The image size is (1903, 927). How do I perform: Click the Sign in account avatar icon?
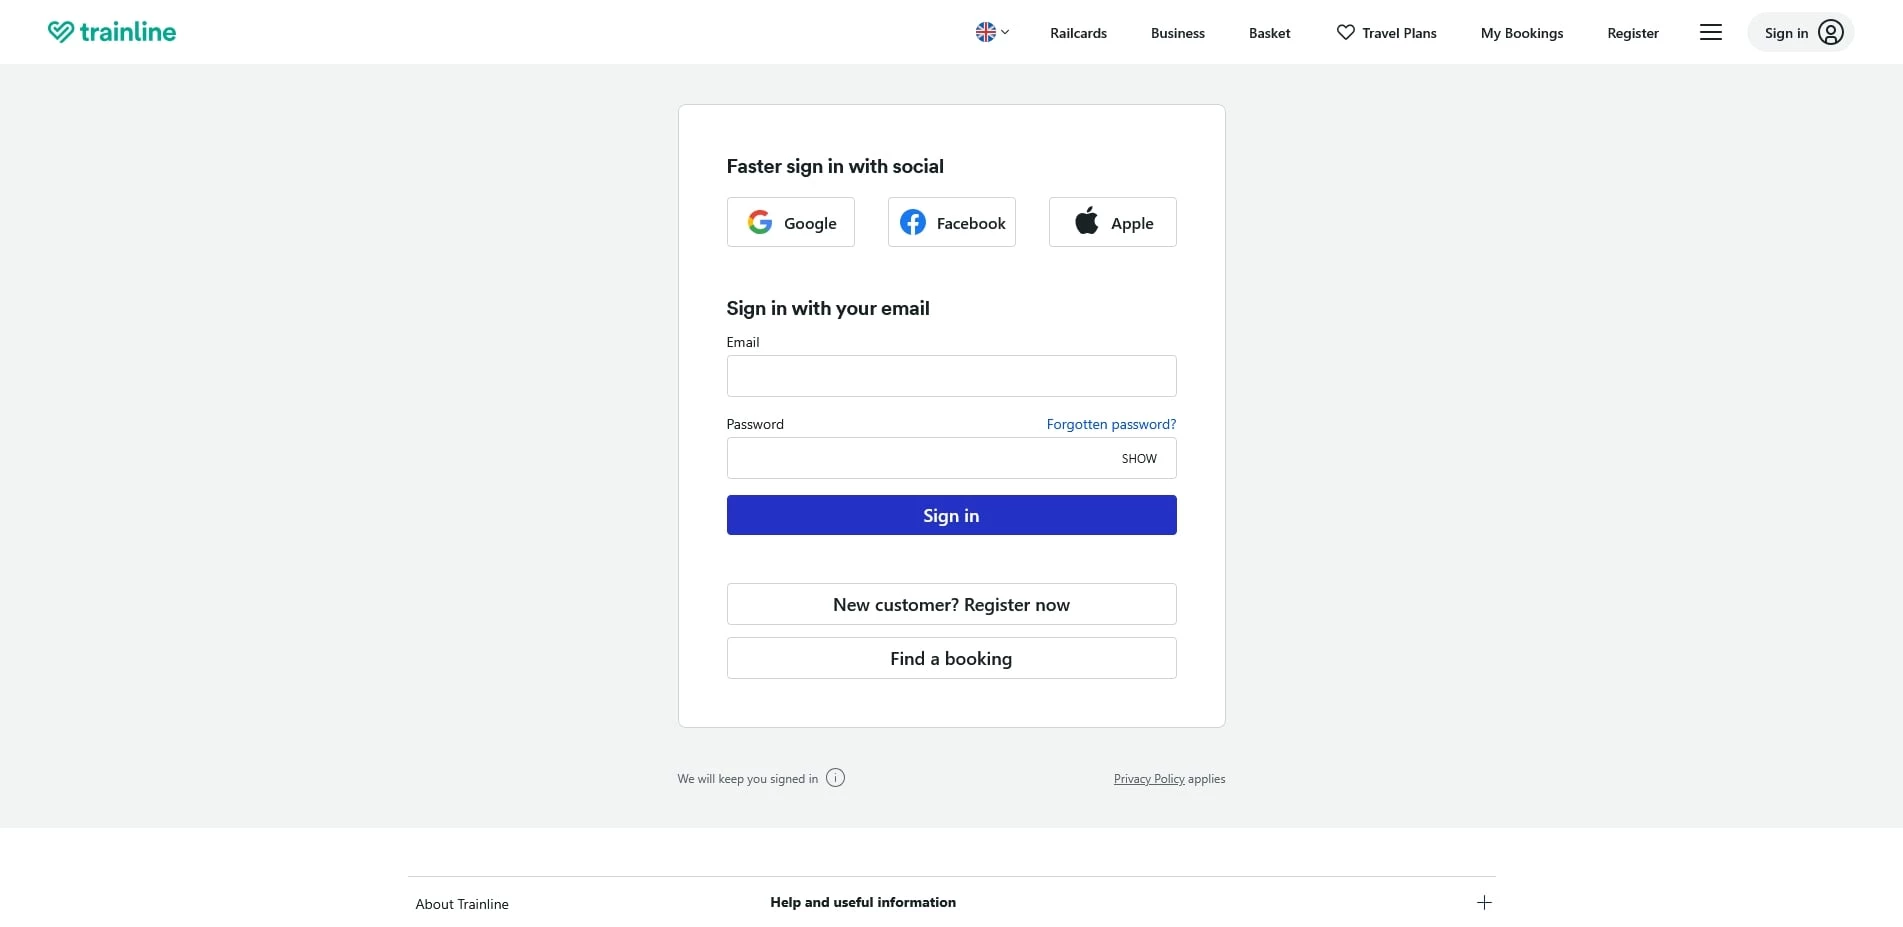(x=1831, y=32)
